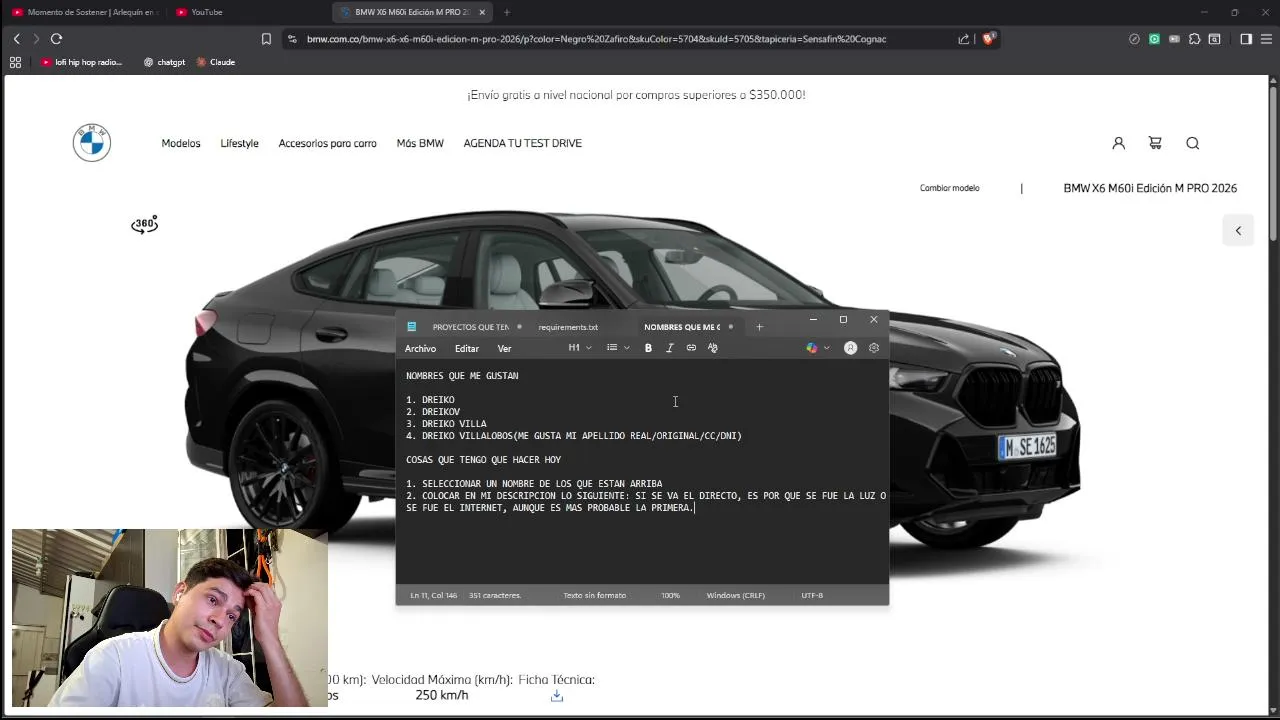Apply bold formatting in Notepad

pyautogui.click(x=648, y=348)
